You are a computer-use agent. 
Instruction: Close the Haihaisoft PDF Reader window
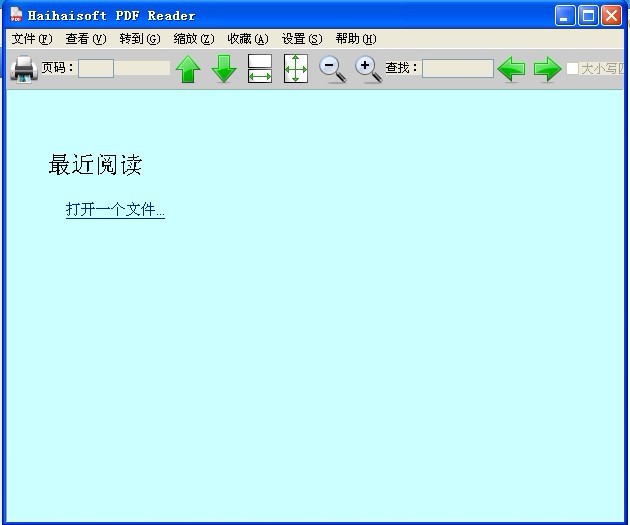612,16
